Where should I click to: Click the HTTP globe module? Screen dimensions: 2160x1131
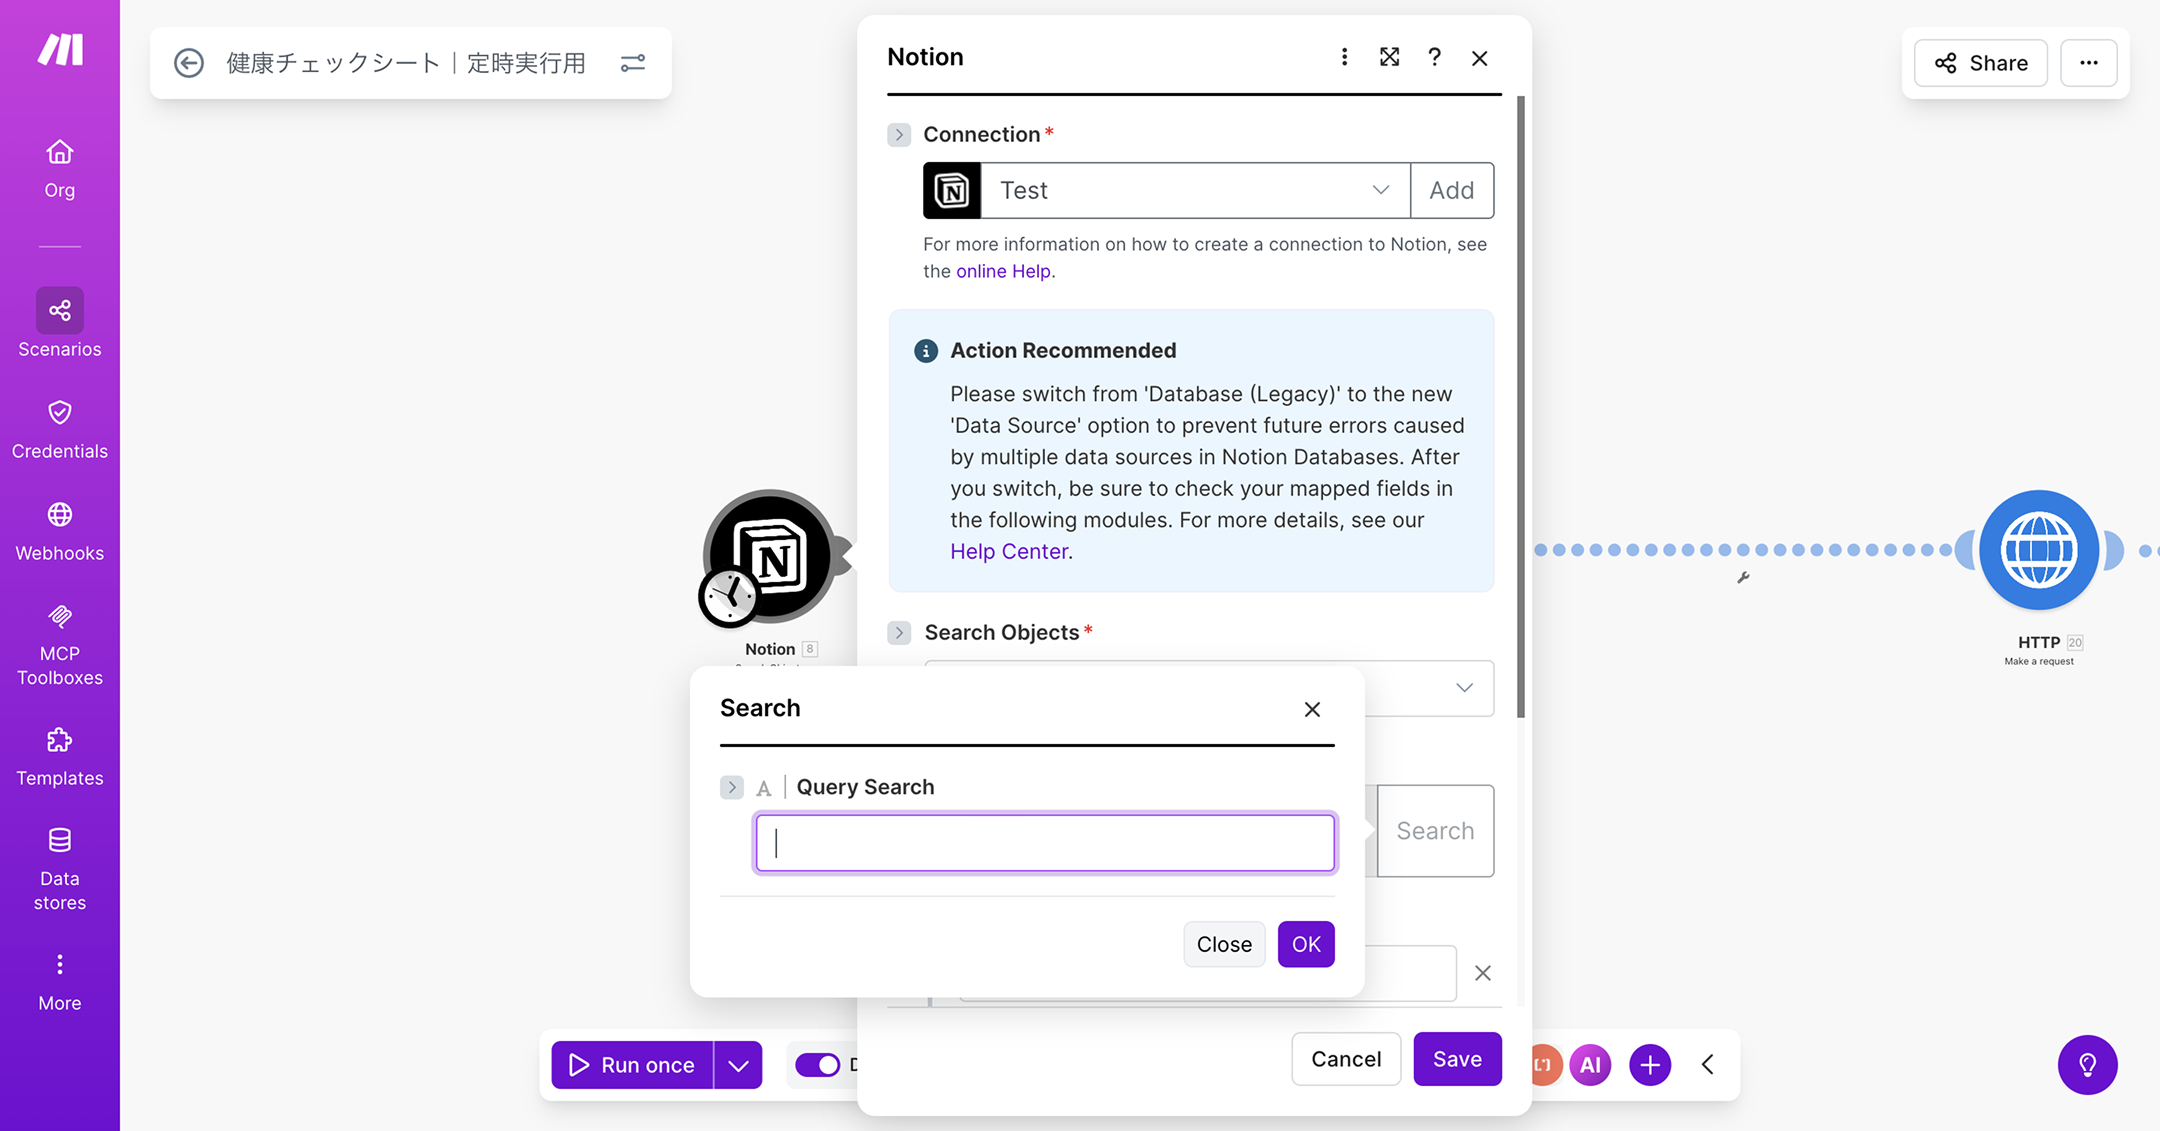pyautogui.click(x=2038, y=550)
